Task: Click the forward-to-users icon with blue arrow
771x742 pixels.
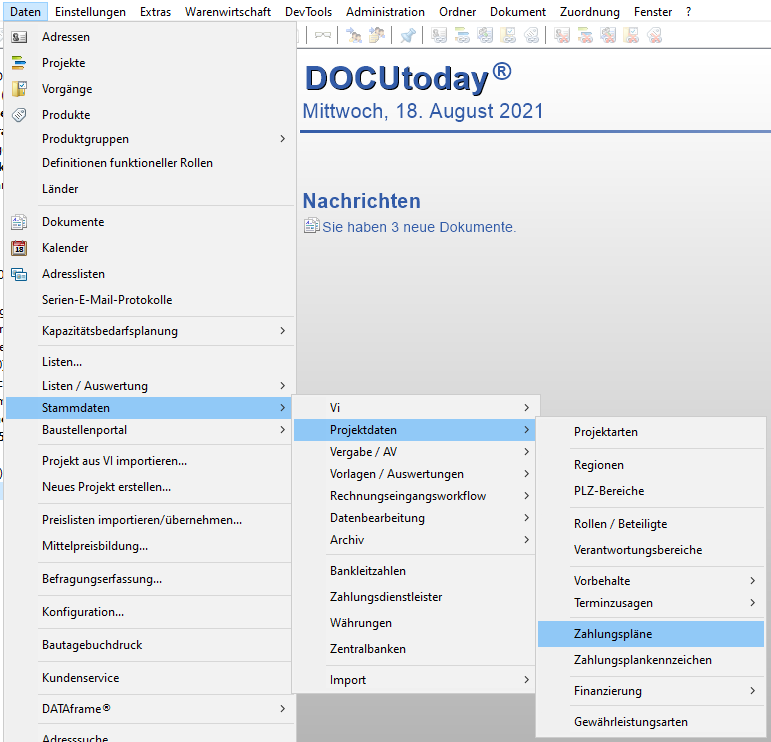Action: [354, 35]
